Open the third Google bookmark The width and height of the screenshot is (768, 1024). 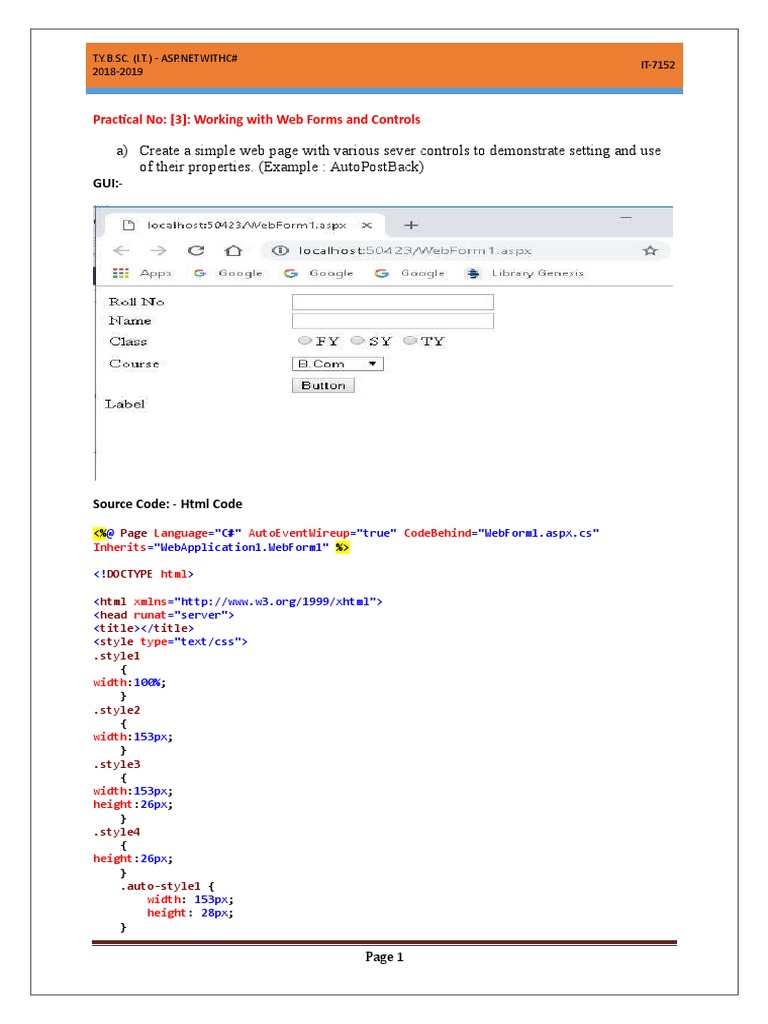(x=410, y=273)
